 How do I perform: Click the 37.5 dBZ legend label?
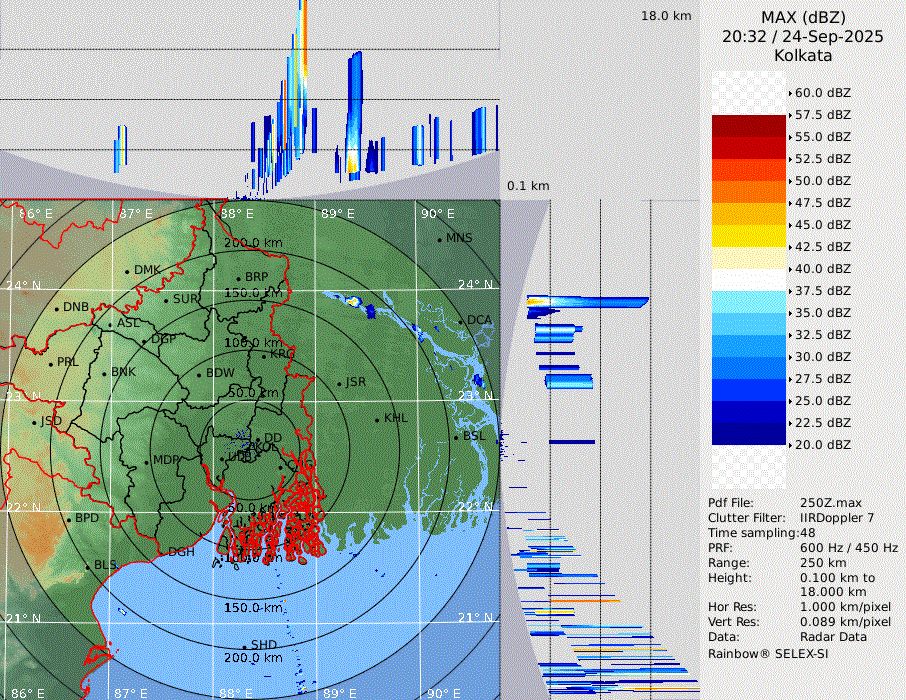[x=822, y=291]
